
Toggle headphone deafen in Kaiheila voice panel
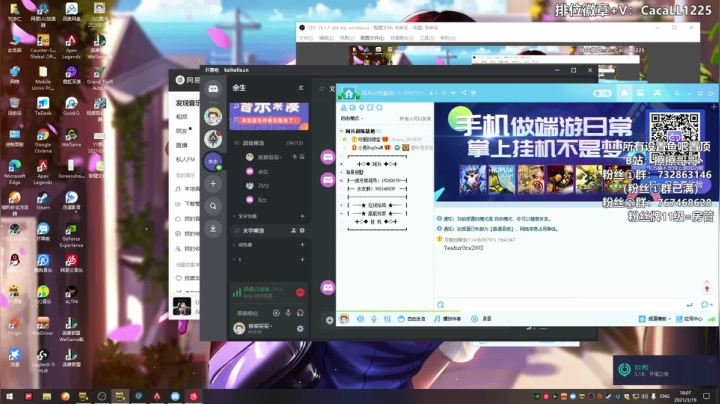300,313
